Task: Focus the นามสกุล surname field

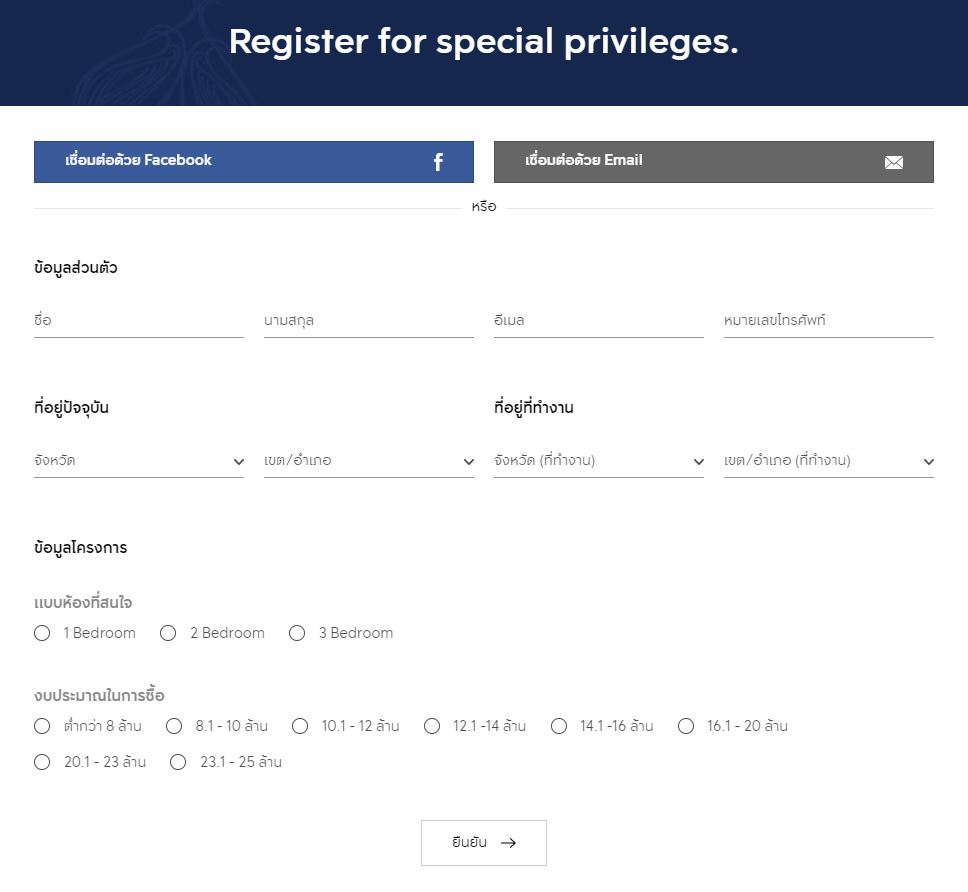Action: tap(368, 321)
